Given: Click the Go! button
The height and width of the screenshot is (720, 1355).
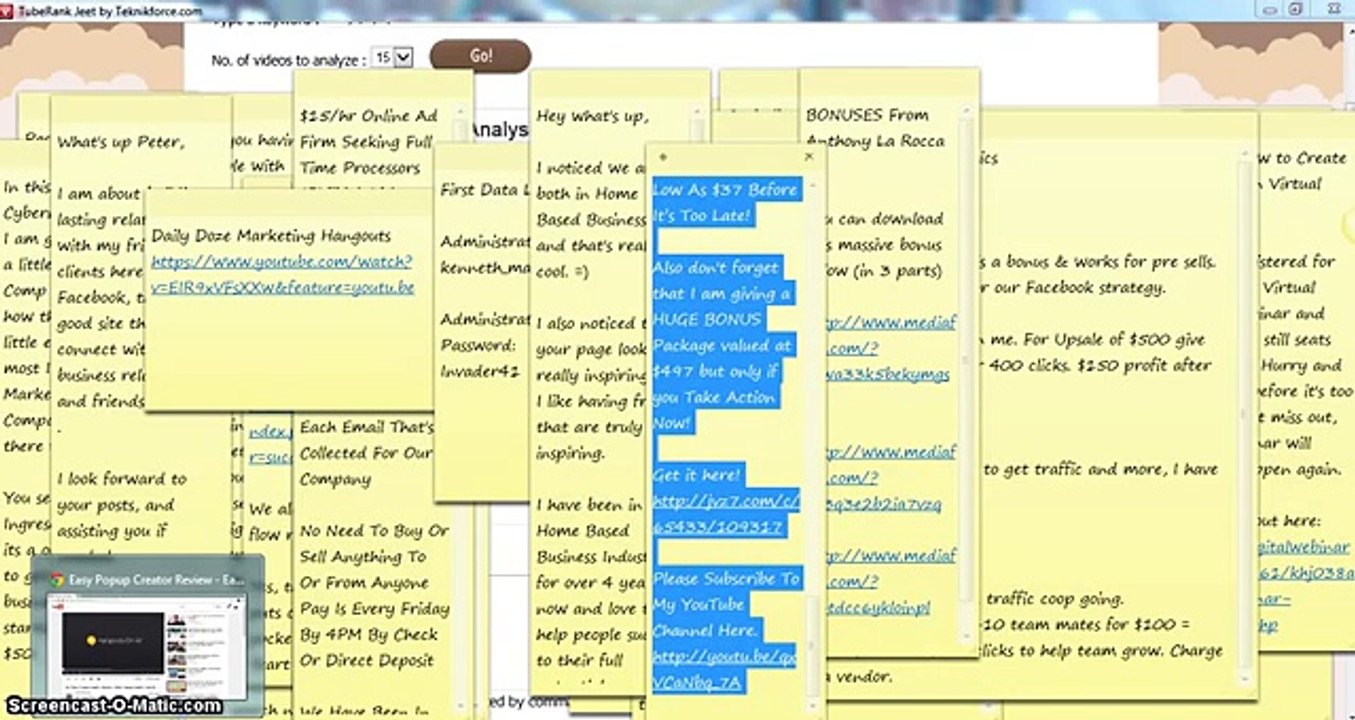Looking at the screenshot, I should [480, 56].
